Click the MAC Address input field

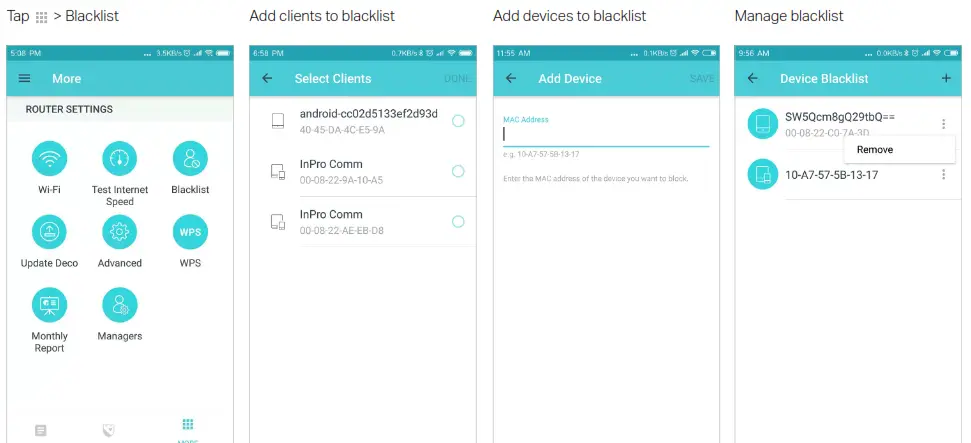(606, 134)
